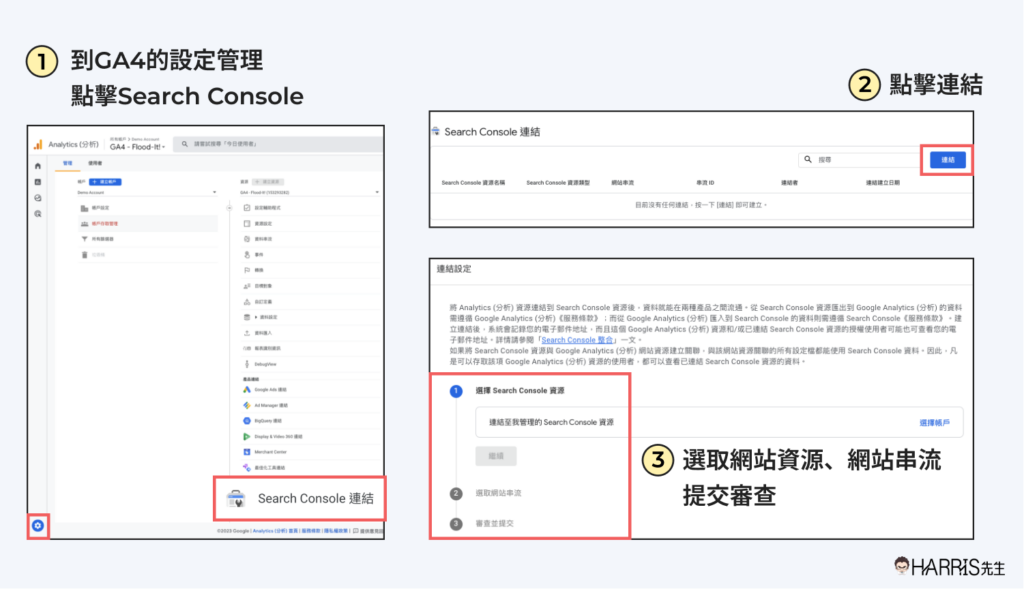Click step 2 選取網站串流
The image size is (1024, 589).
498,493
